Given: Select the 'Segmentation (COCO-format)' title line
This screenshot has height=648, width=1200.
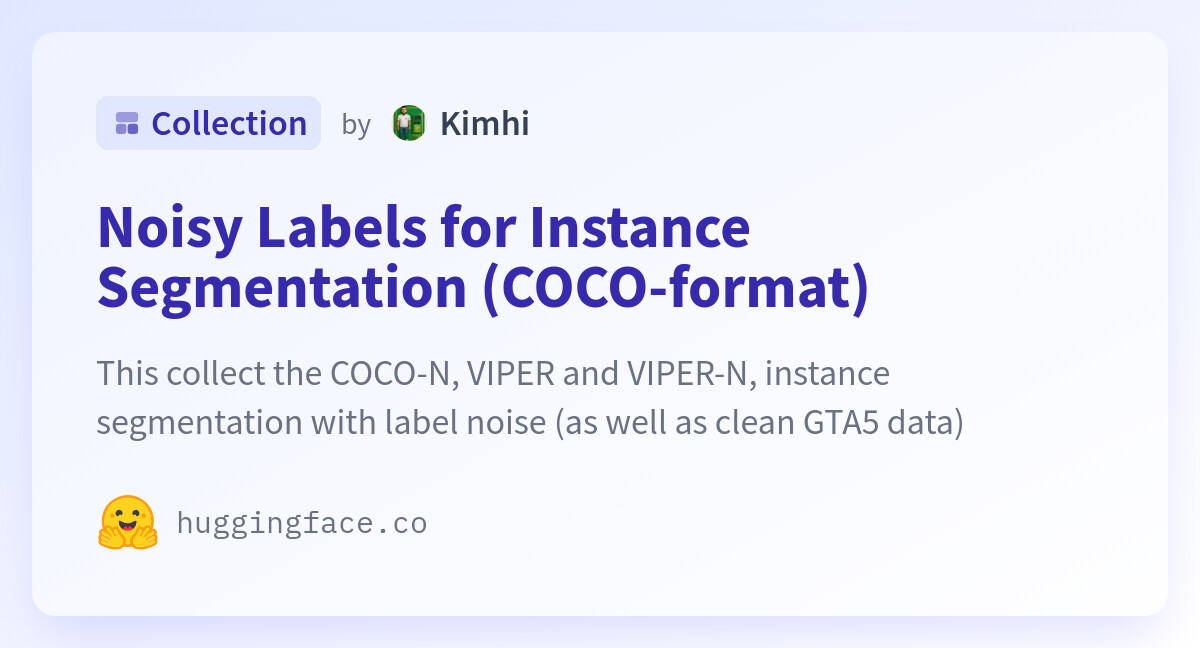Looking at the screenshot, I should [483, 287].
